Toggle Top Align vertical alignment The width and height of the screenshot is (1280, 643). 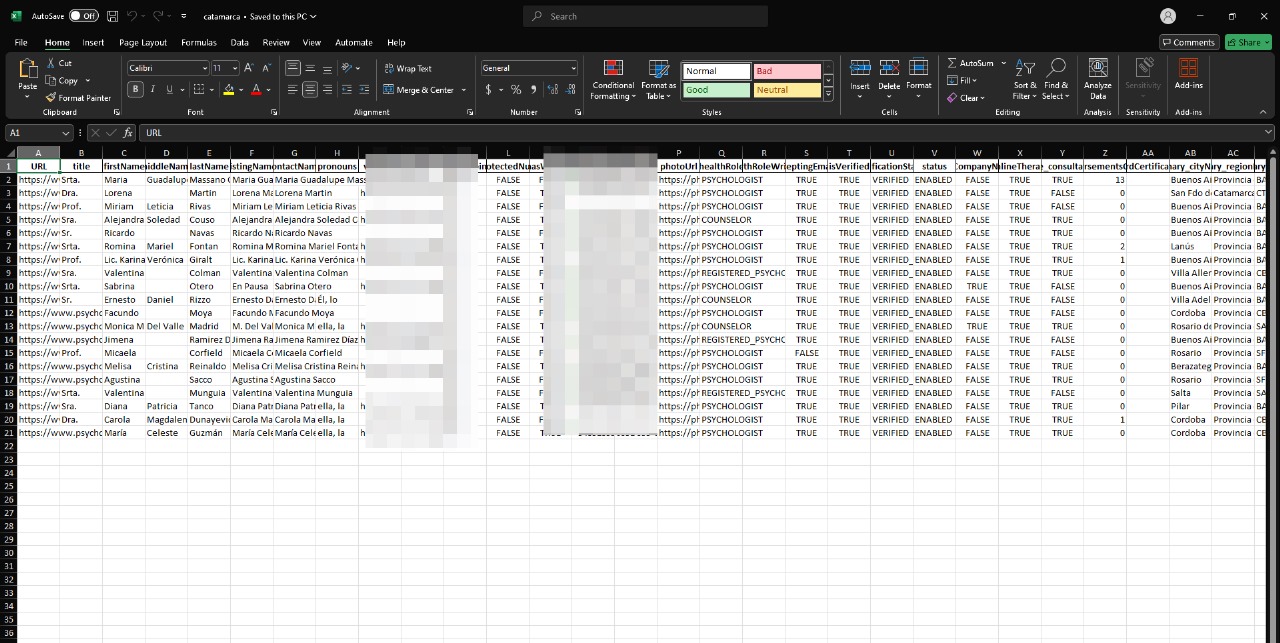pyautogui.click(x=293, y=68)
